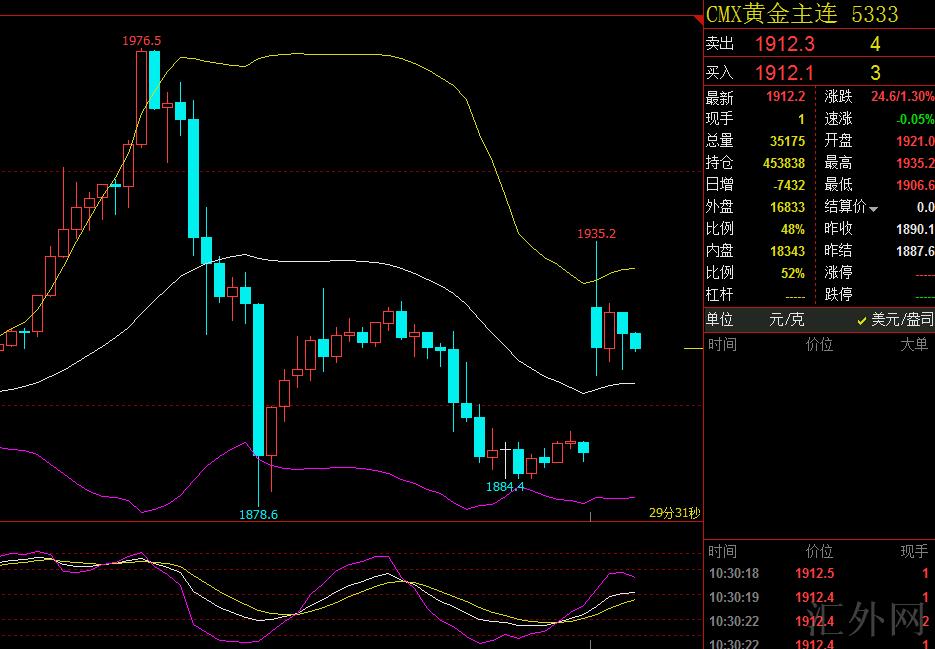Click the 1878.6 low price label
This screenshot has height=649, width=935.
[x=258, y=514]
